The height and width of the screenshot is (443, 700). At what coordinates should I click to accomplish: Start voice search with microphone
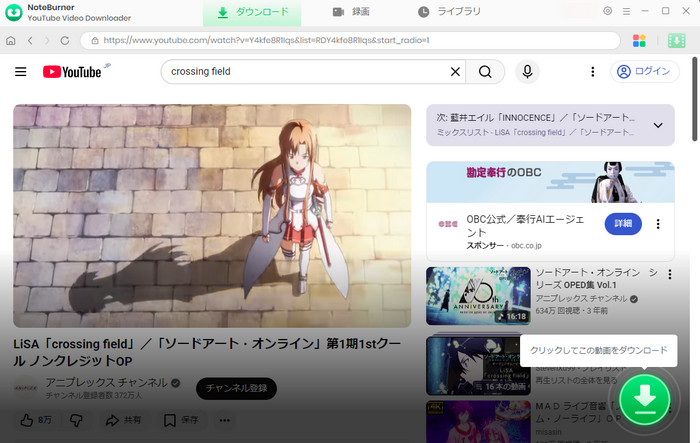tap(527, 71)
